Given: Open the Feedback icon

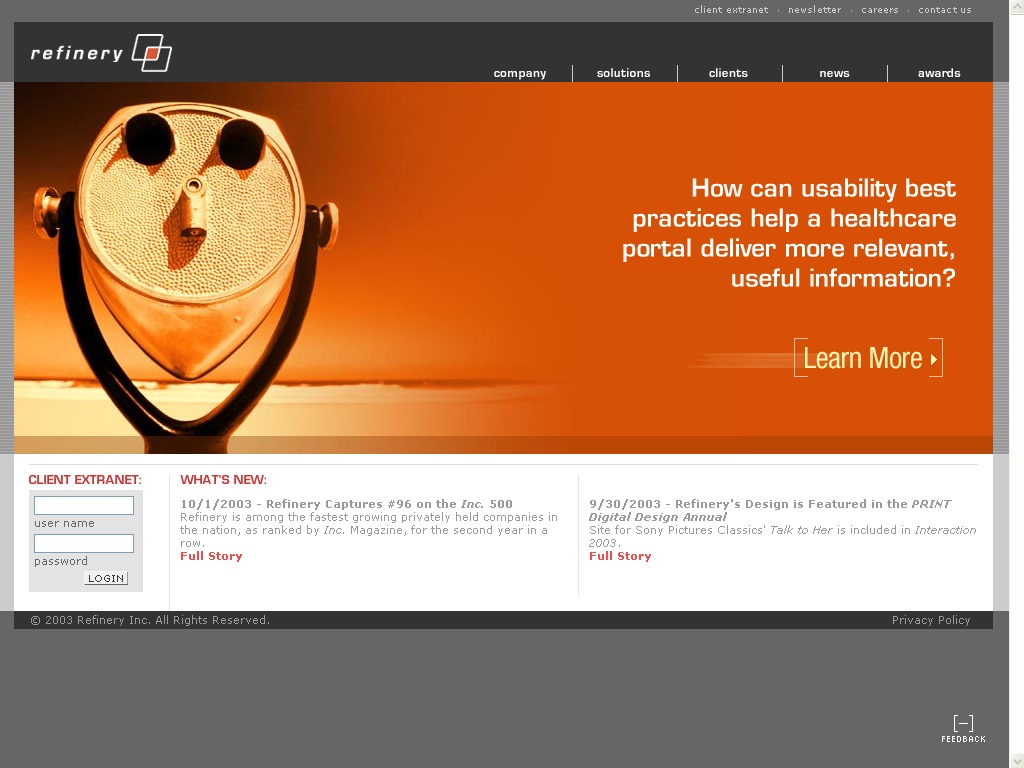Looking at the screenshot, I should click(963, 728).
